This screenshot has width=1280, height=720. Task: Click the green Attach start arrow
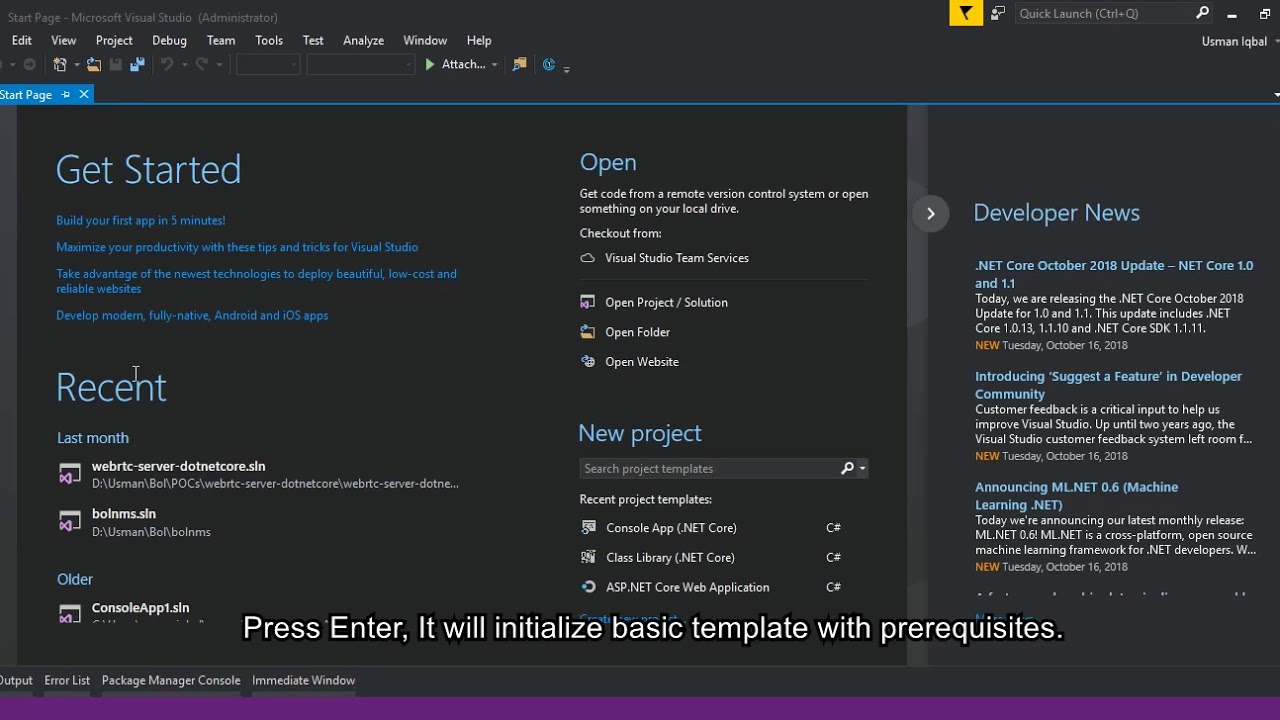(430, 64)
